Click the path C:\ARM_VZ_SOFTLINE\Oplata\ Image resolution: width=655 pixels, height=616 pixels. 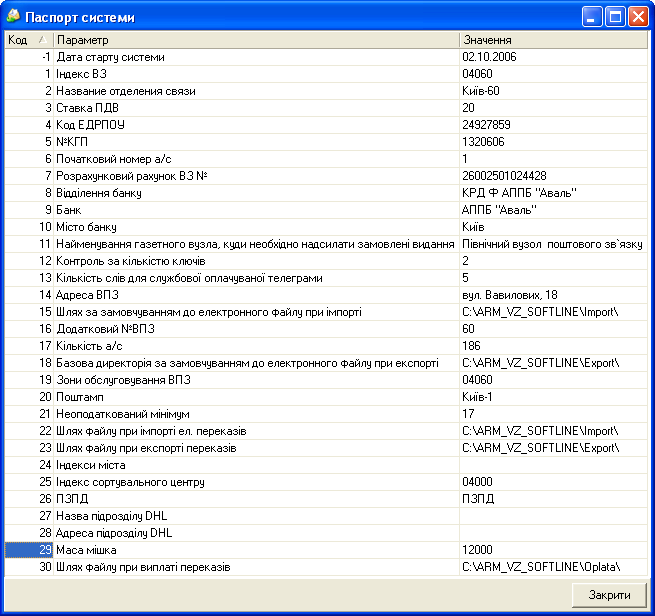coord(541,567)
